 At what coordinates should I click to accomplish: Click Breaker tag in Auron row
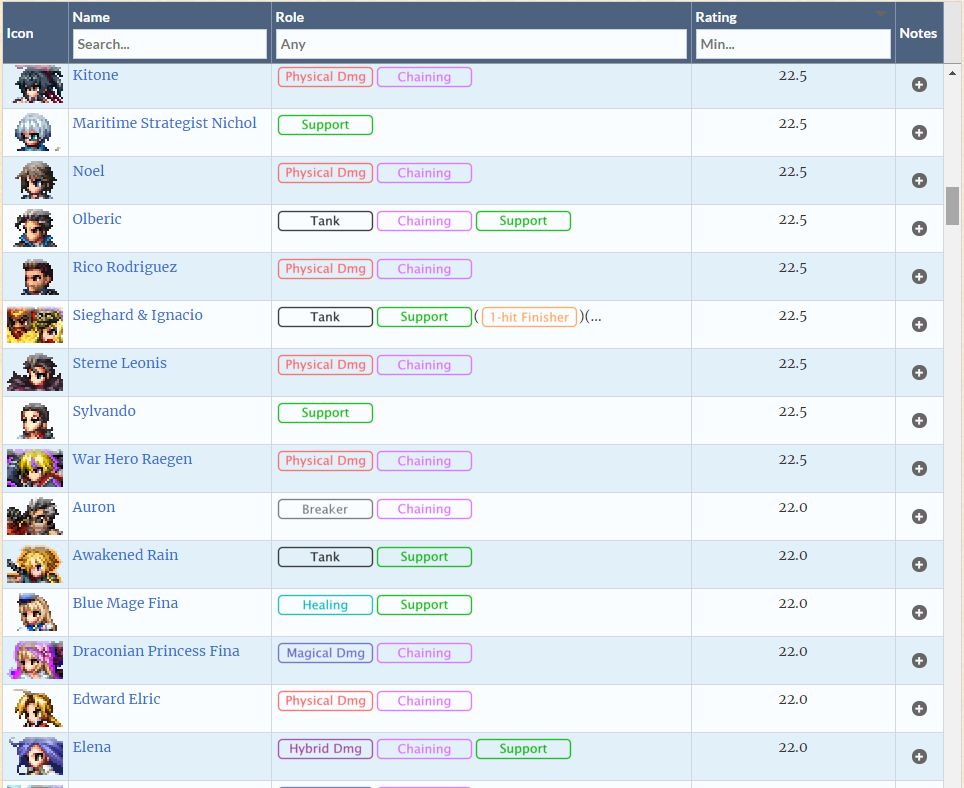click(x=325, y=509)
